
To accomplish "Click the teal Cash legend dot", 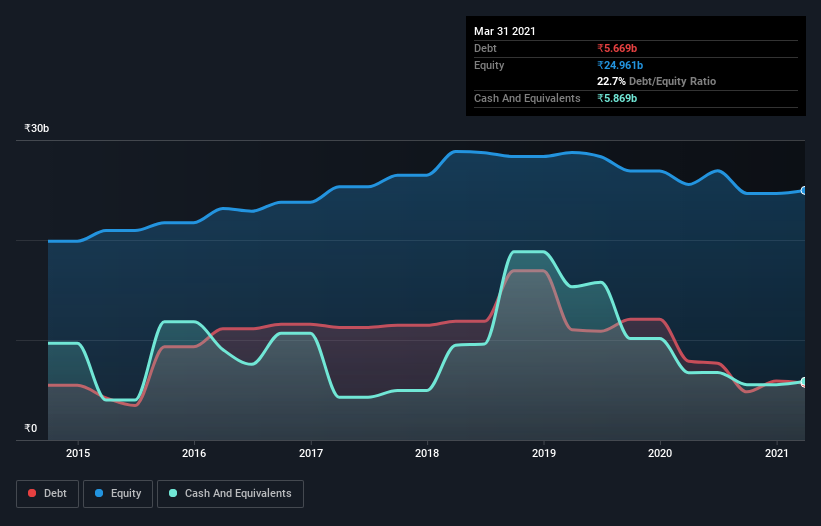I will (x=173, y=493).
